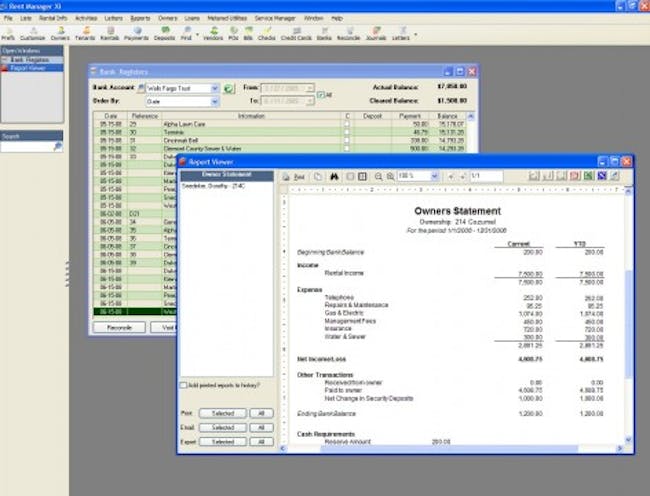Toggle cleared checkbox for Alpha Lawn Care row

click(347, 124)
